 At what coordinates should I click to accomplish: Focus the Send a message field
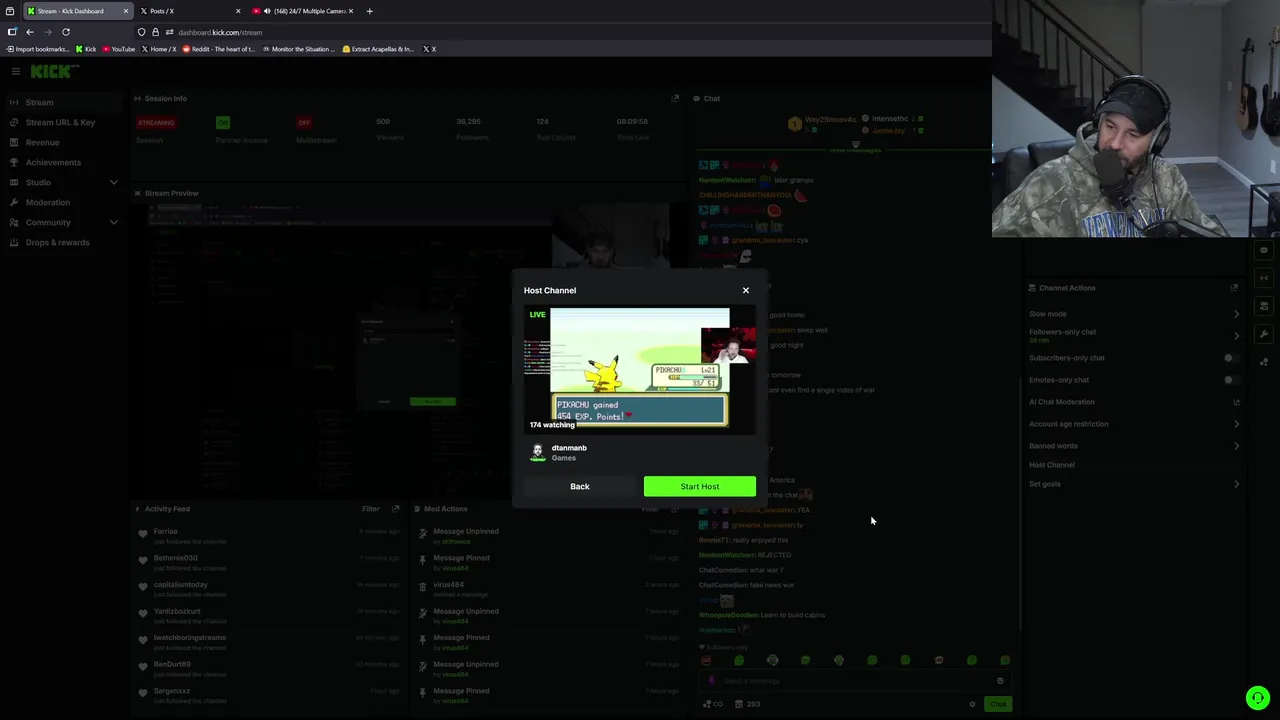coord(855,681)
